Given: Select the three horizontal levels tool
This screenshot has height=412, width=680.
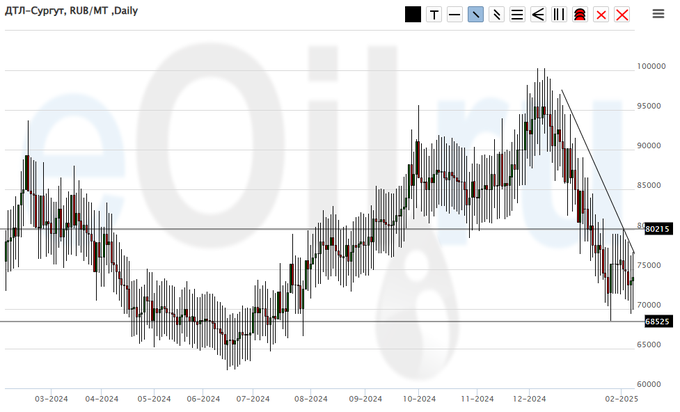Looking at the screenshot, I should tap(517, 14).
